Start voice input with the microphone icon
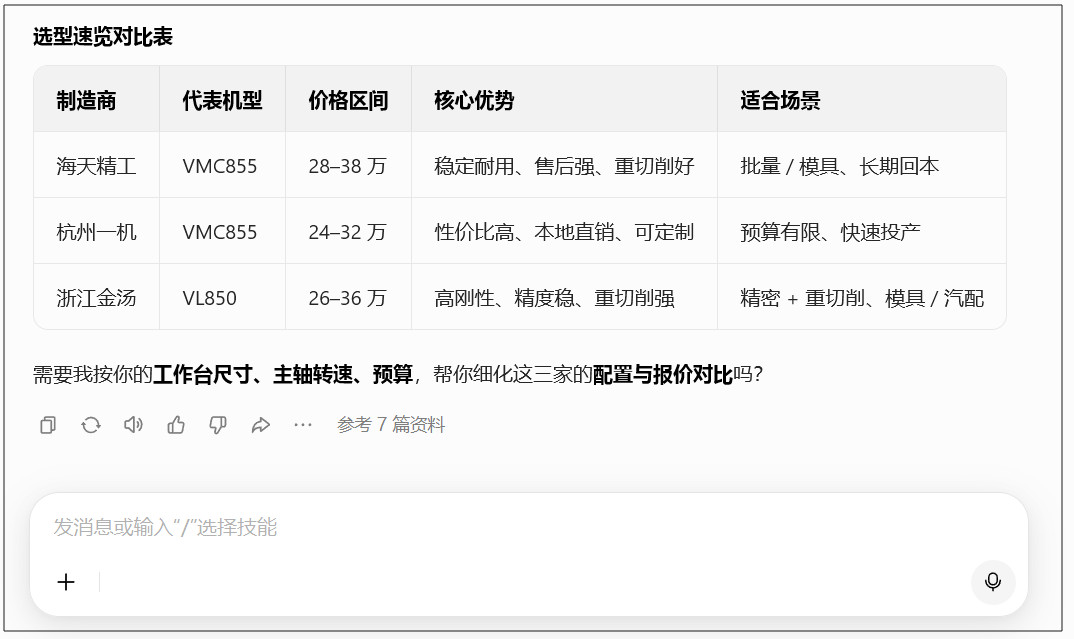This screenshot has width=1074, height=639. click(x=992, y=582)
